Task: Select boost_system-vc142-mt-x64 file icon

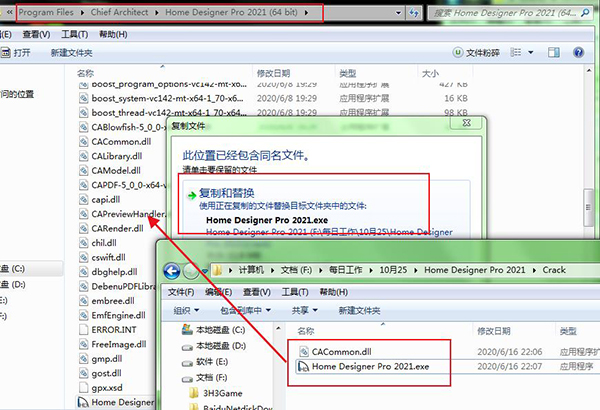Action: tap(83, 98)
